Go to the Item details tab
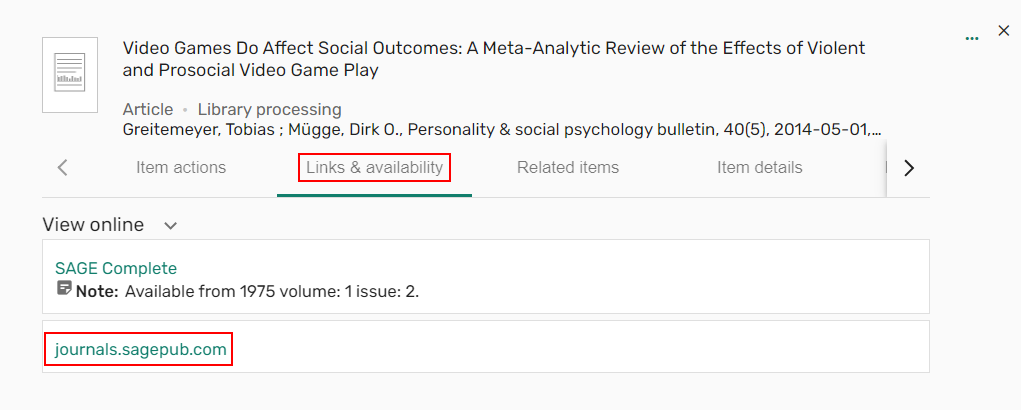This screenshot has width=1021, height=410. [x=759, y=168]
